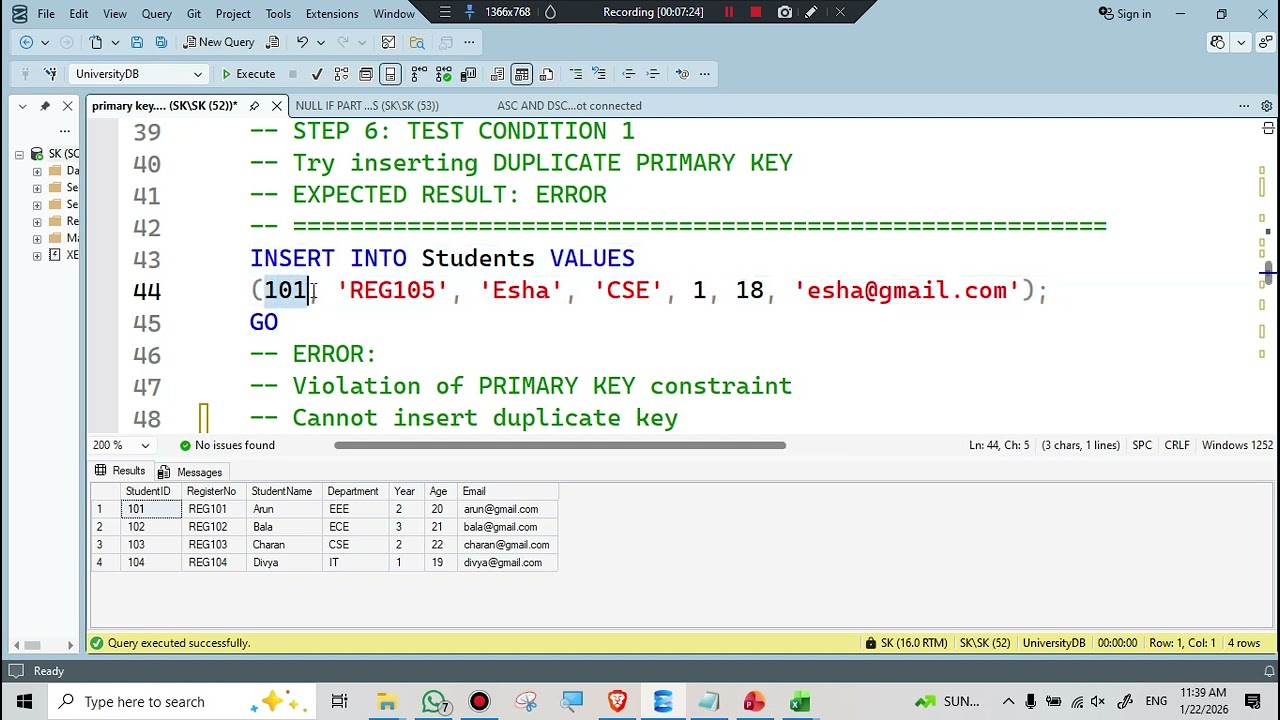Close the primary key query tab
This screenshot has height=720, width=1280.
[x=277, y=106]
